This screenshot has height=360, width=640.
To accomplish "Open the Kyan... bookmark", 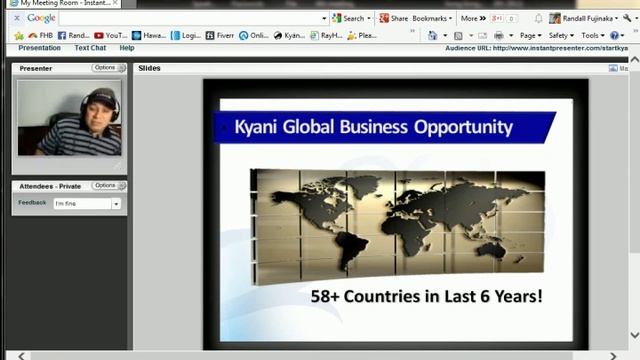I will 289,36.
